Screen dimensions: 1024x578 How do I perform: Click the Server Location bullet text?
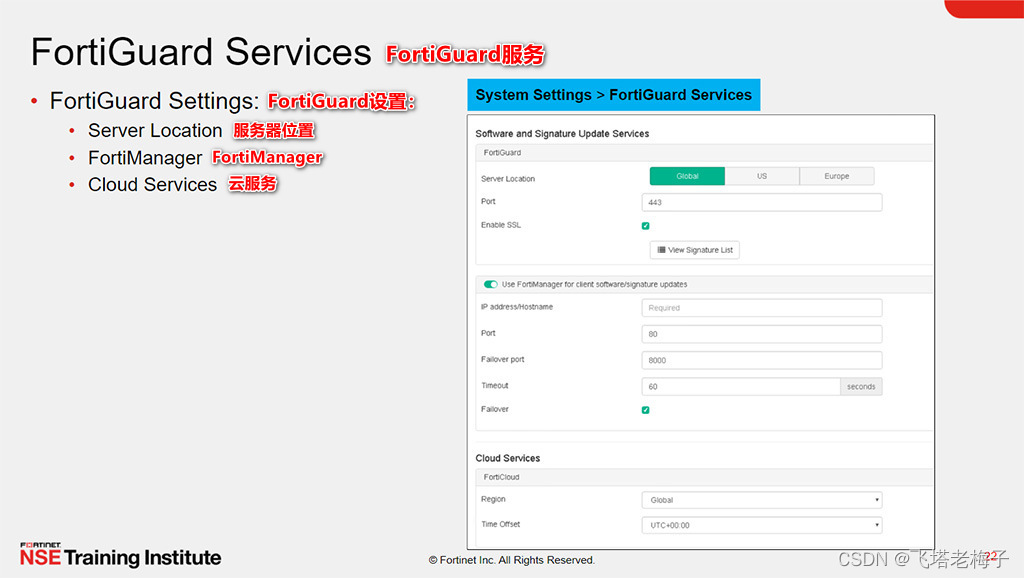[x=155, y=131]
